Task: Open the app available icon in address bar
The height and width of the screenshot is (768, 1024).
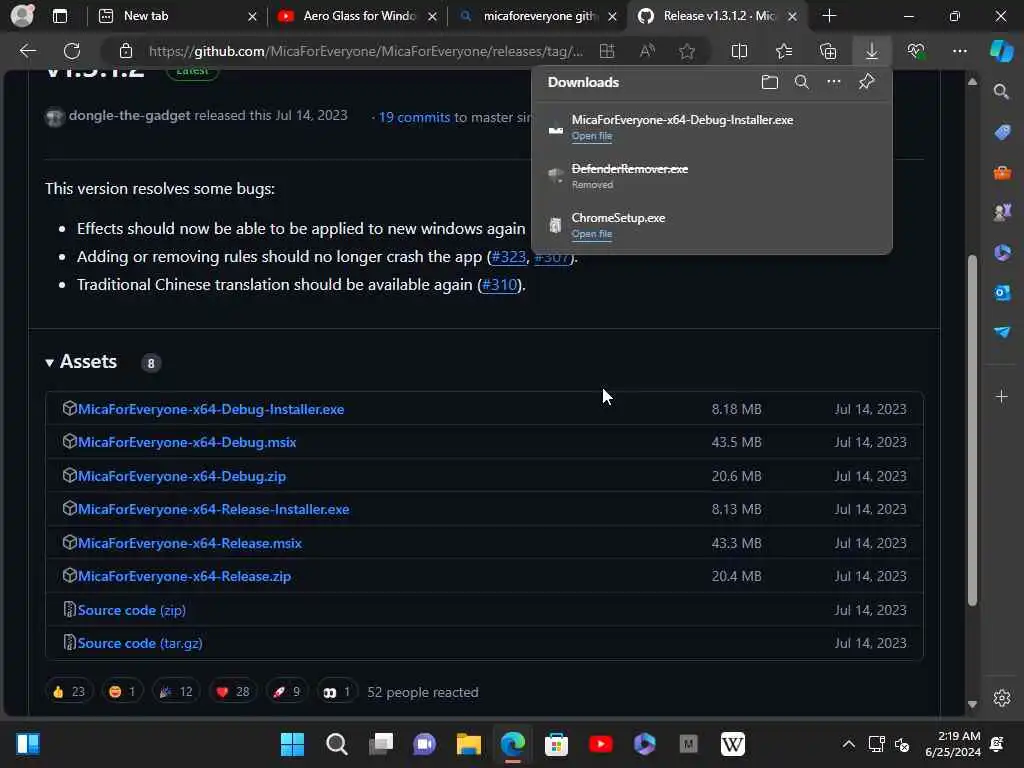Action: 607,51
